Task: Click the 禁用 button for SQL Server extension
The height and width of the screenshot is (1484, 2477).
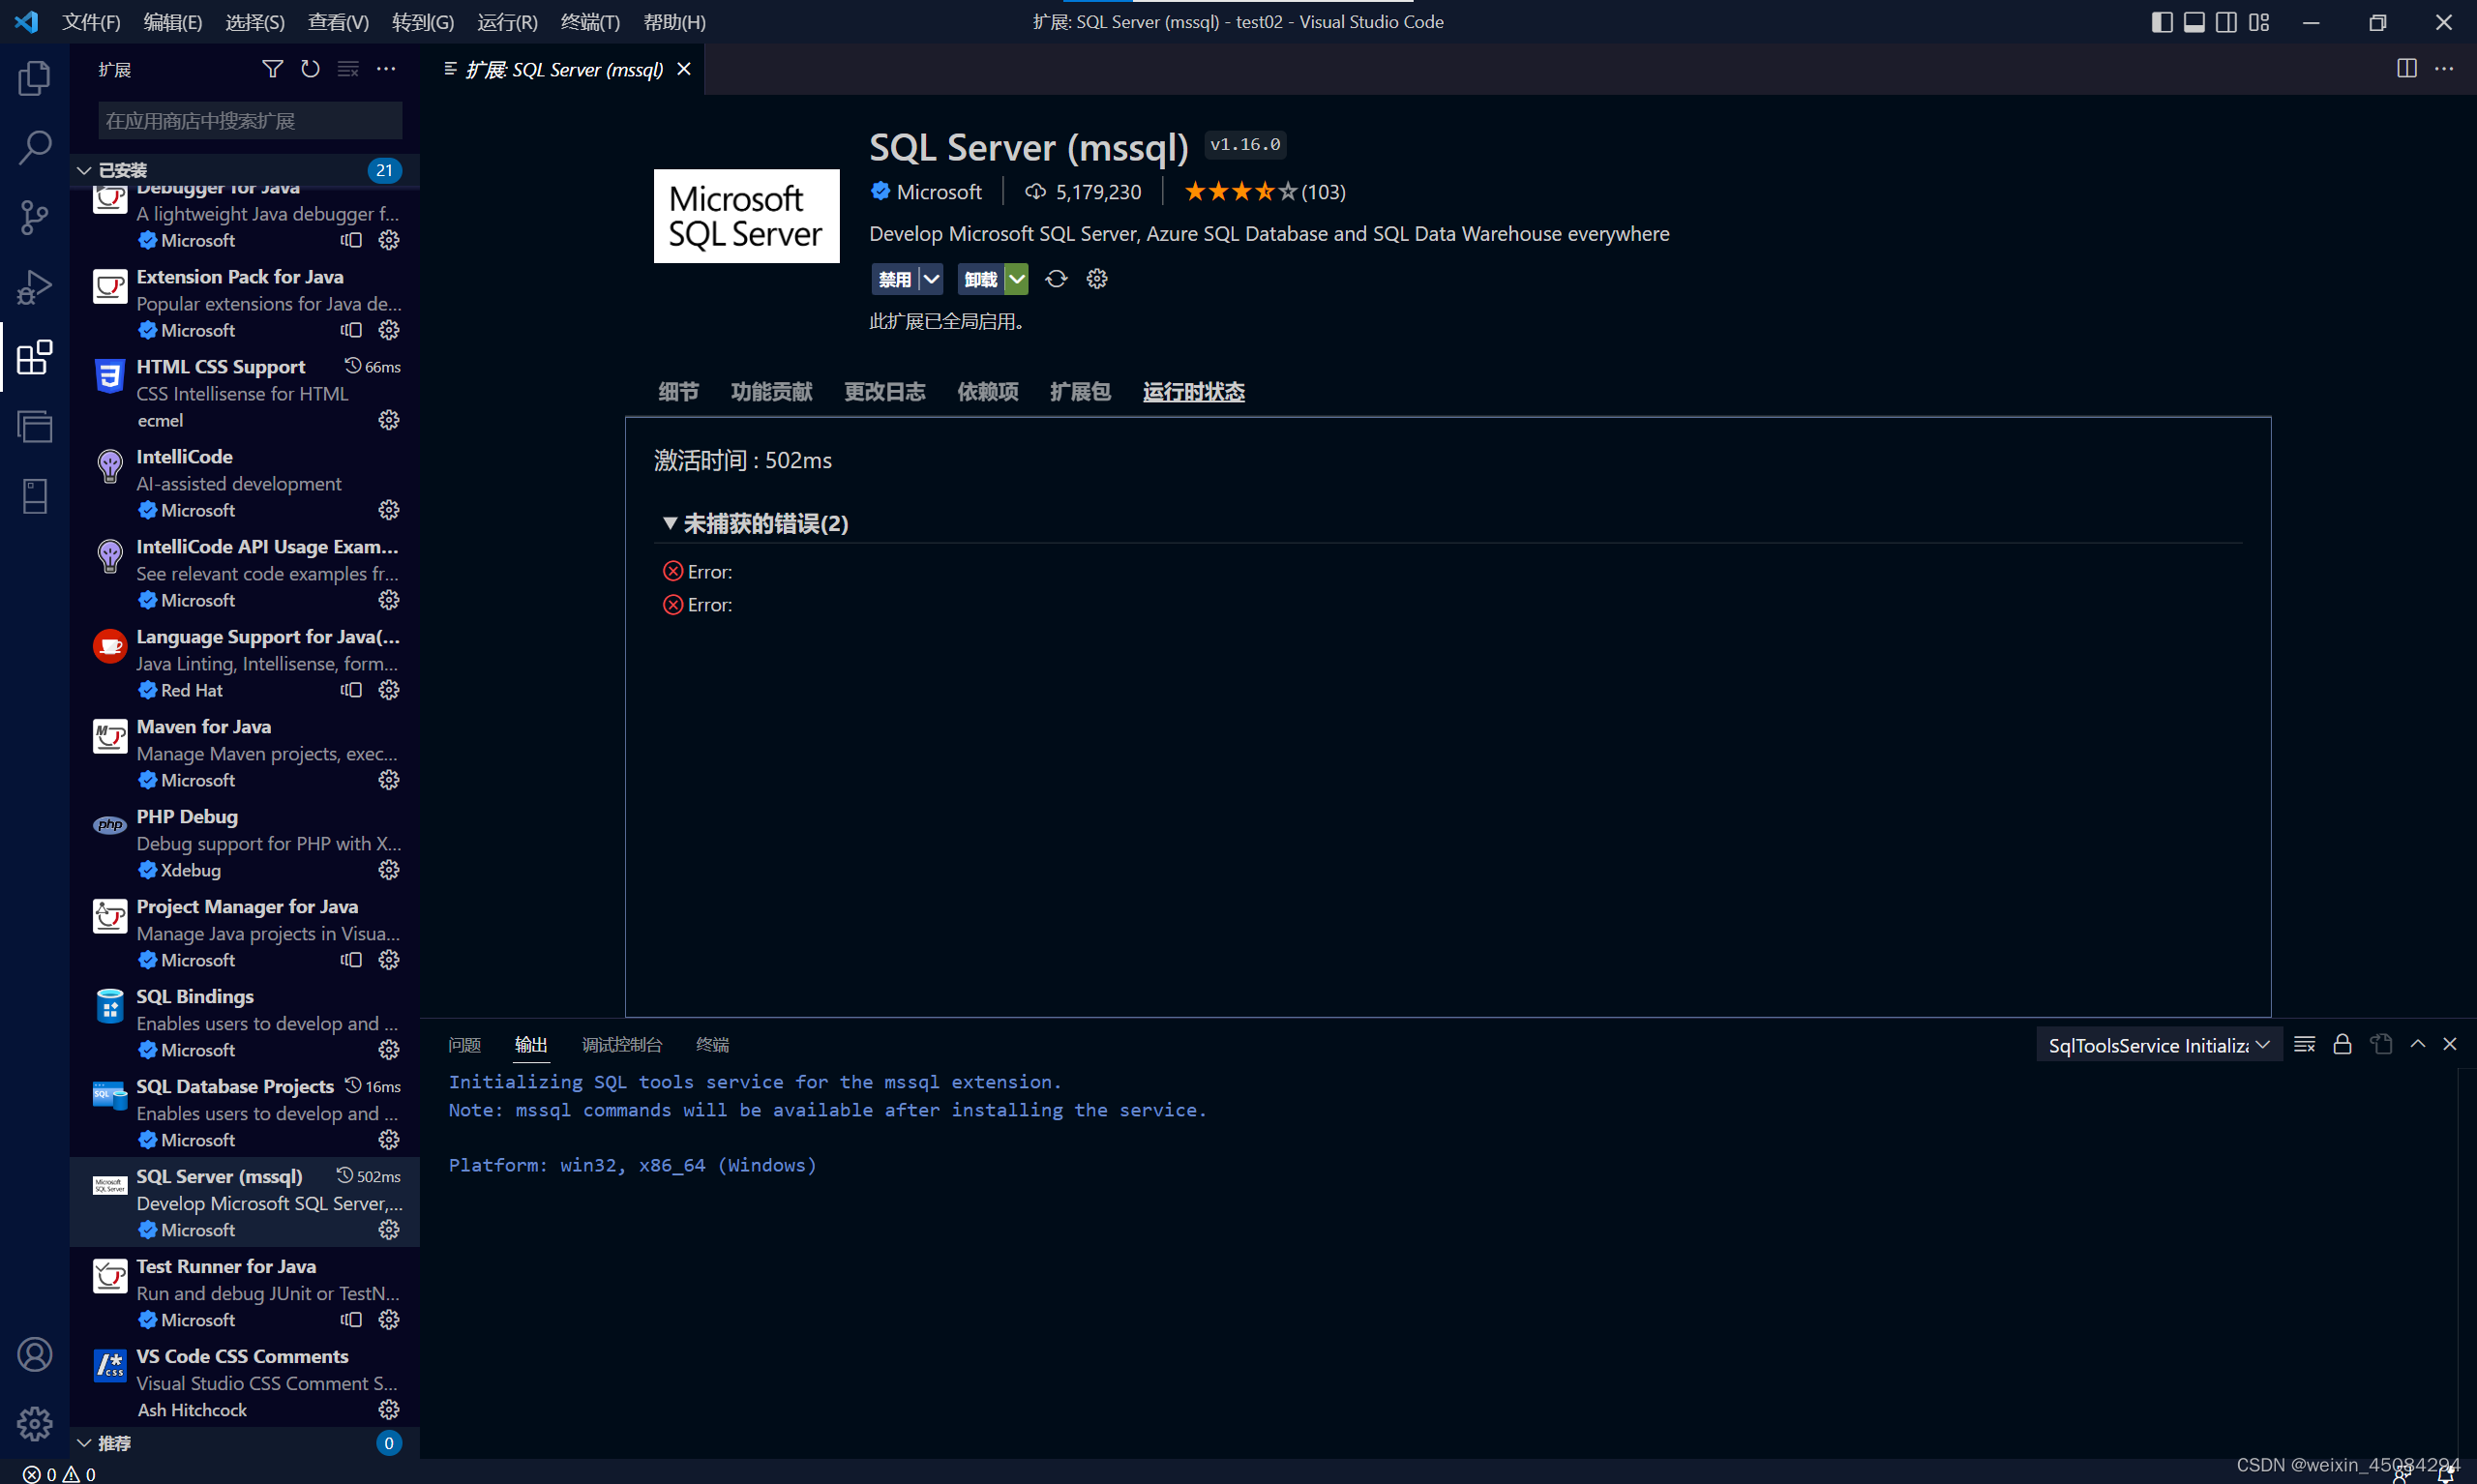Action: (x=895, y=278)
